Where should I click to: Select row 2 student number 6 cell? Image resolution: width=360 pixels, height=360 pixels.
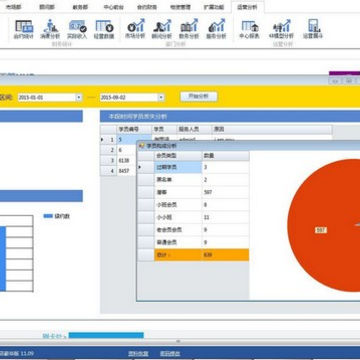[127, 150]
